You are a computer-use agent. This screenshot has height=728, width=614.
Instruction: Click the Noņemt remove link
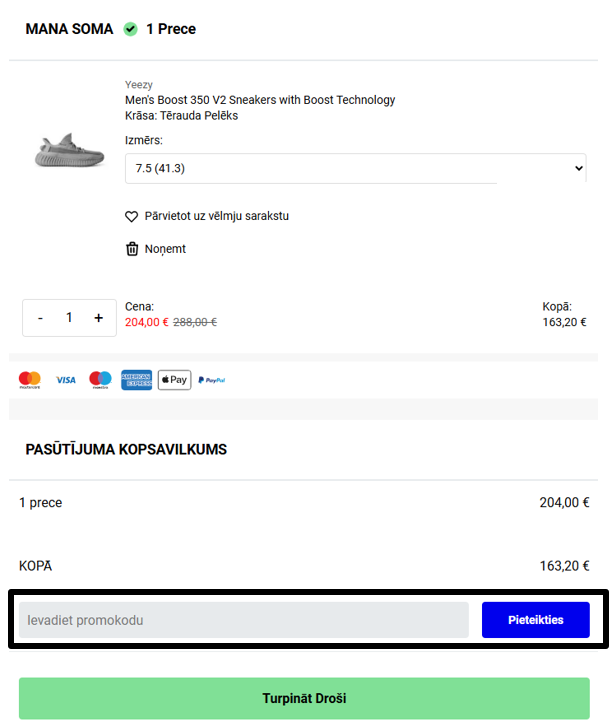[164, 249]
